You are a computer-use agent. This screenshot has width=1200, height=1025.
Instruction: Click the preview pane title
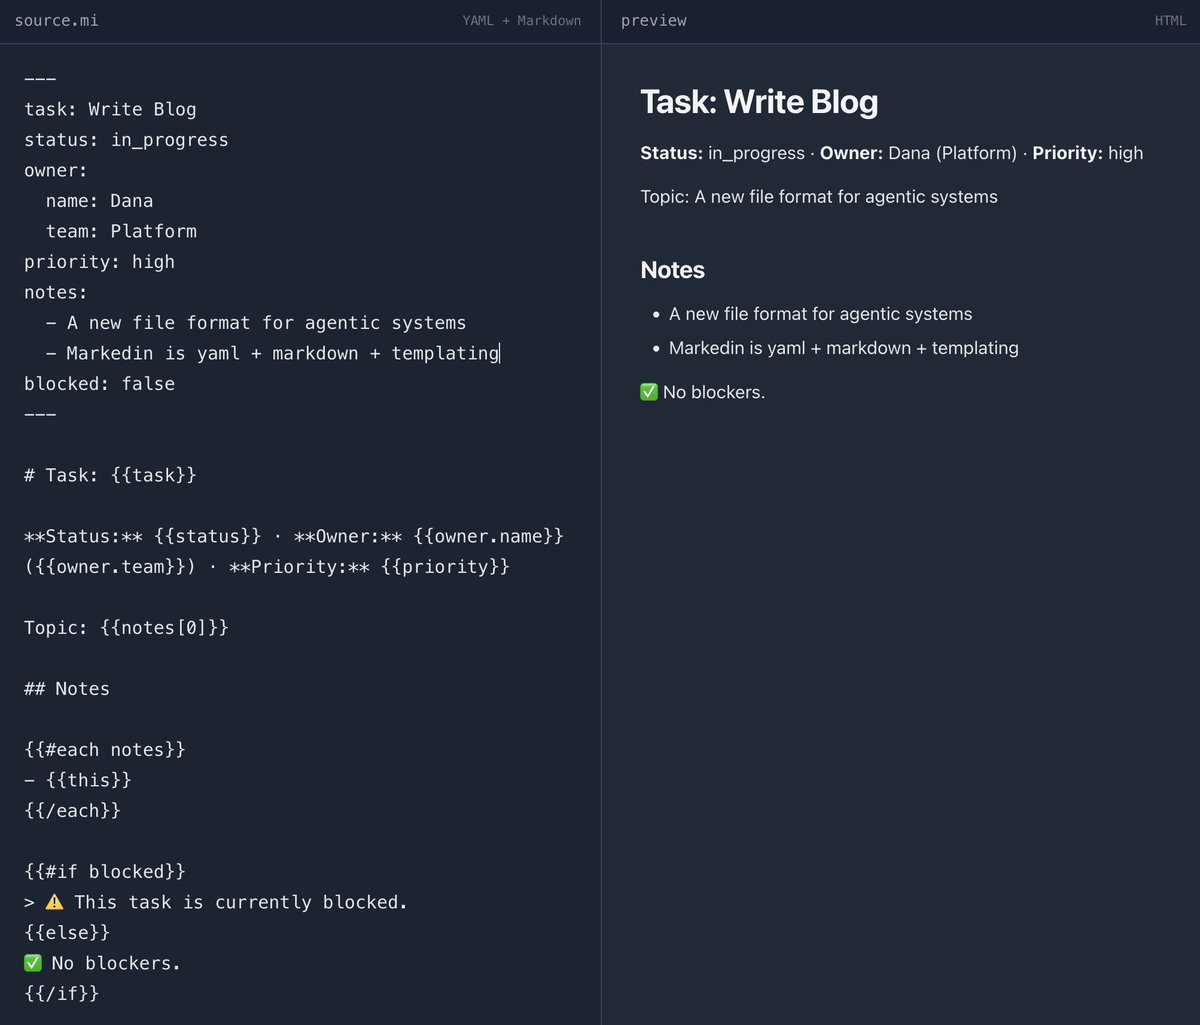pyautogui.click(x=653, y=20)
